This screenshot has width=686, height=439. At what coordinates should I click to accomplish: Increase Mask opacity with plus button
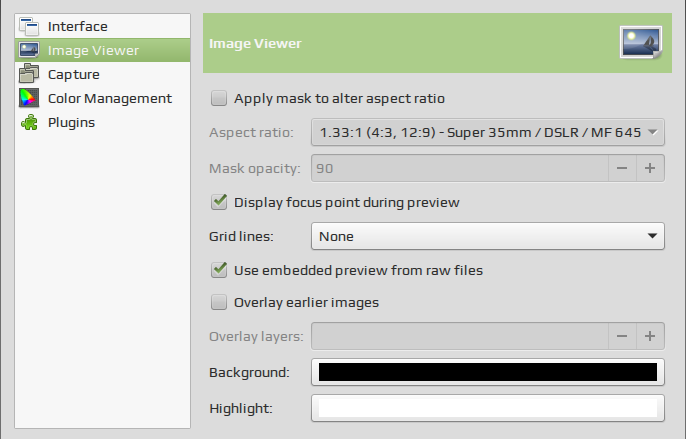[x=650, y=168]
